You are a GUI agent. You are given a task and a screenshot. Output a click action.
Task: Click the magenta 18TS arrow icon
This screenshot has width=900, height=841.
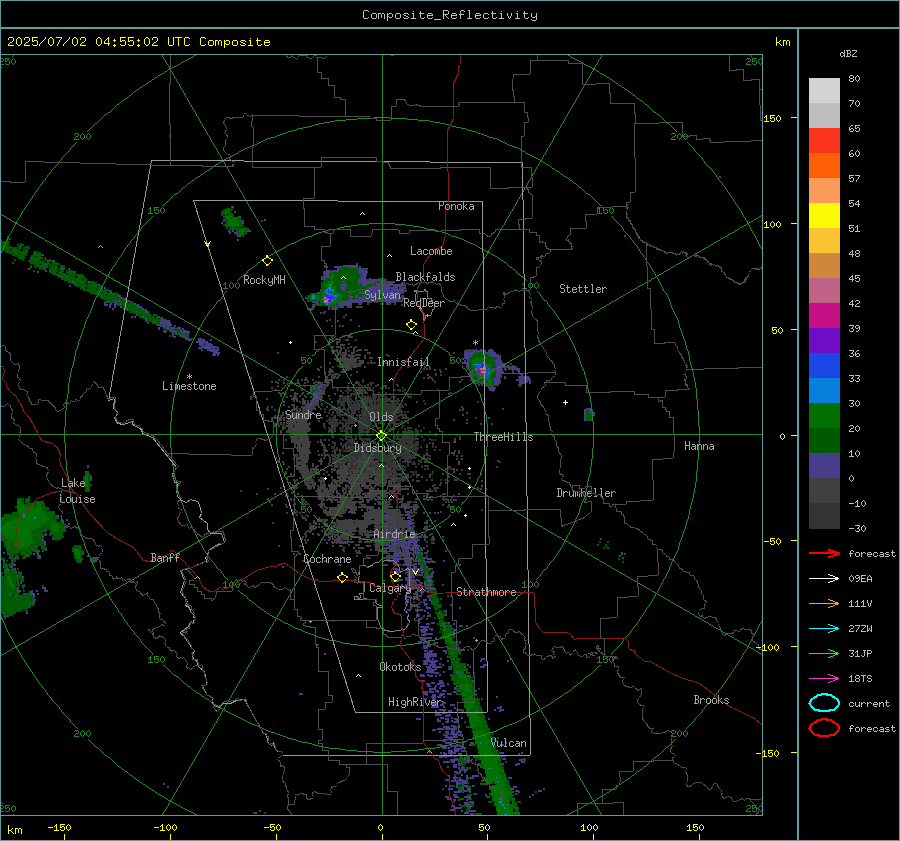(x=824, y=679)
